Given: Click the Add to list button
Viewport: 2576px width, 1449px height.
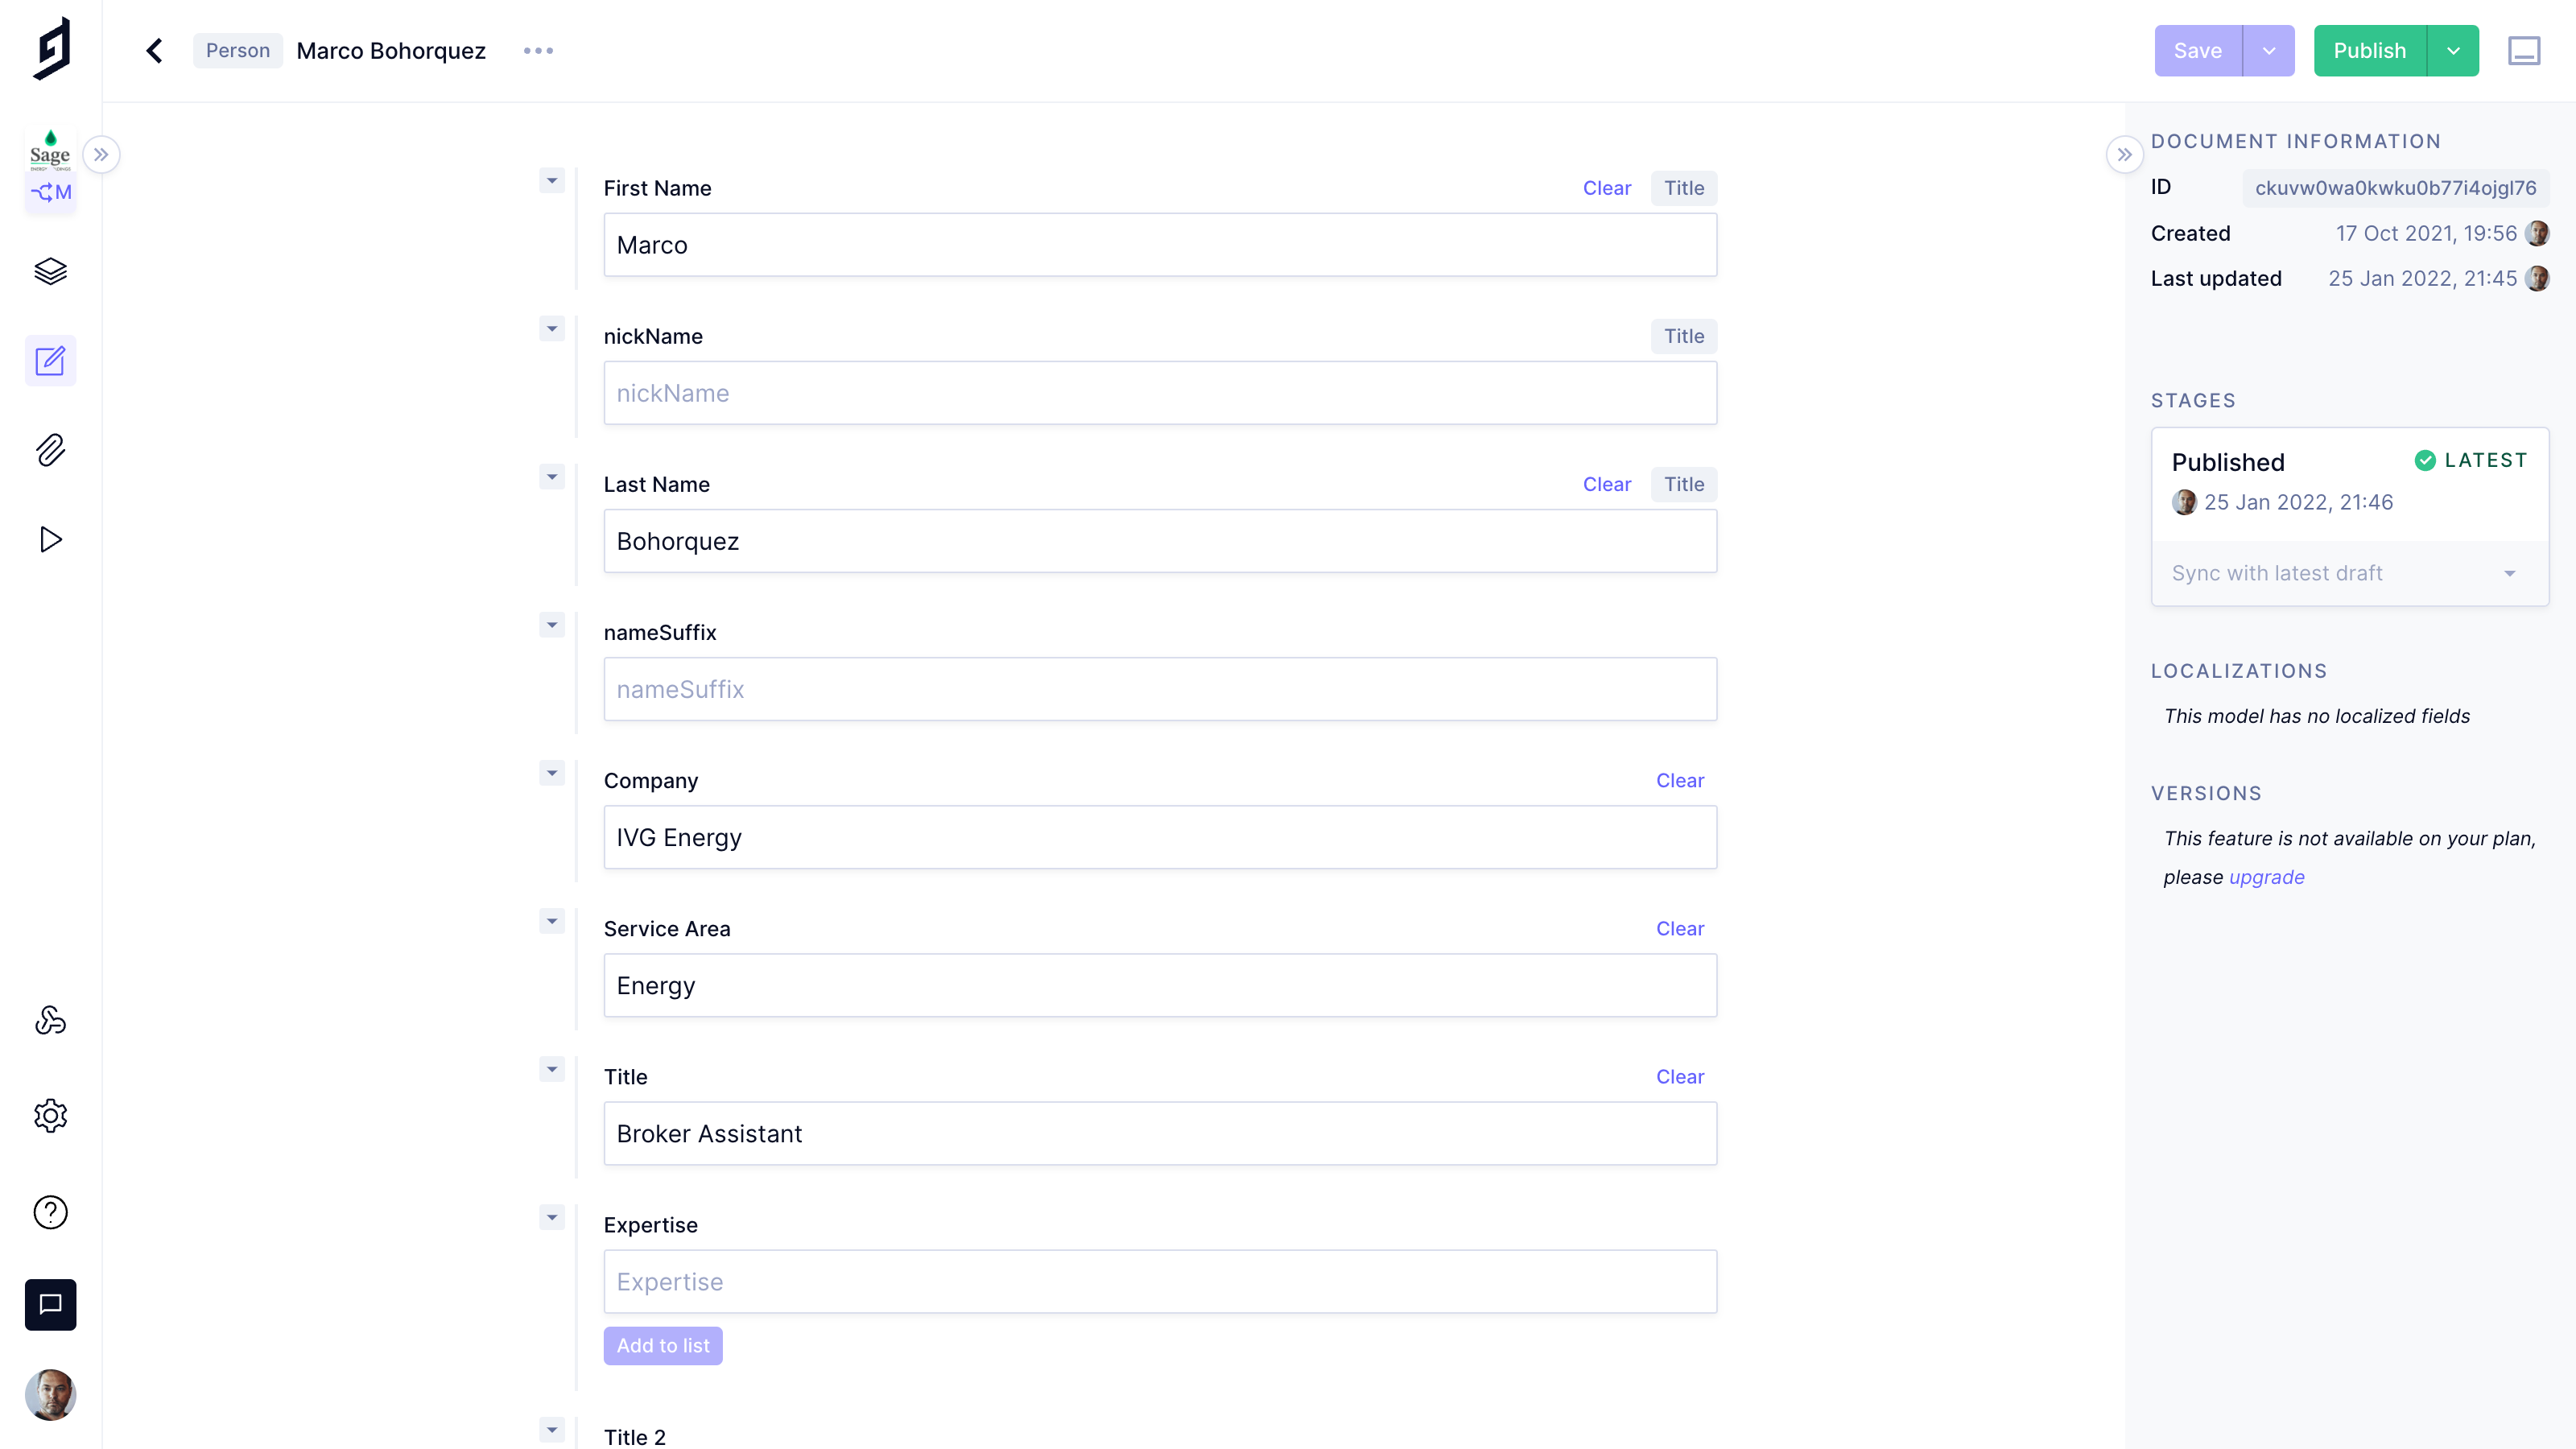Looking at the screenshot, I should [x=663, y=1345].
